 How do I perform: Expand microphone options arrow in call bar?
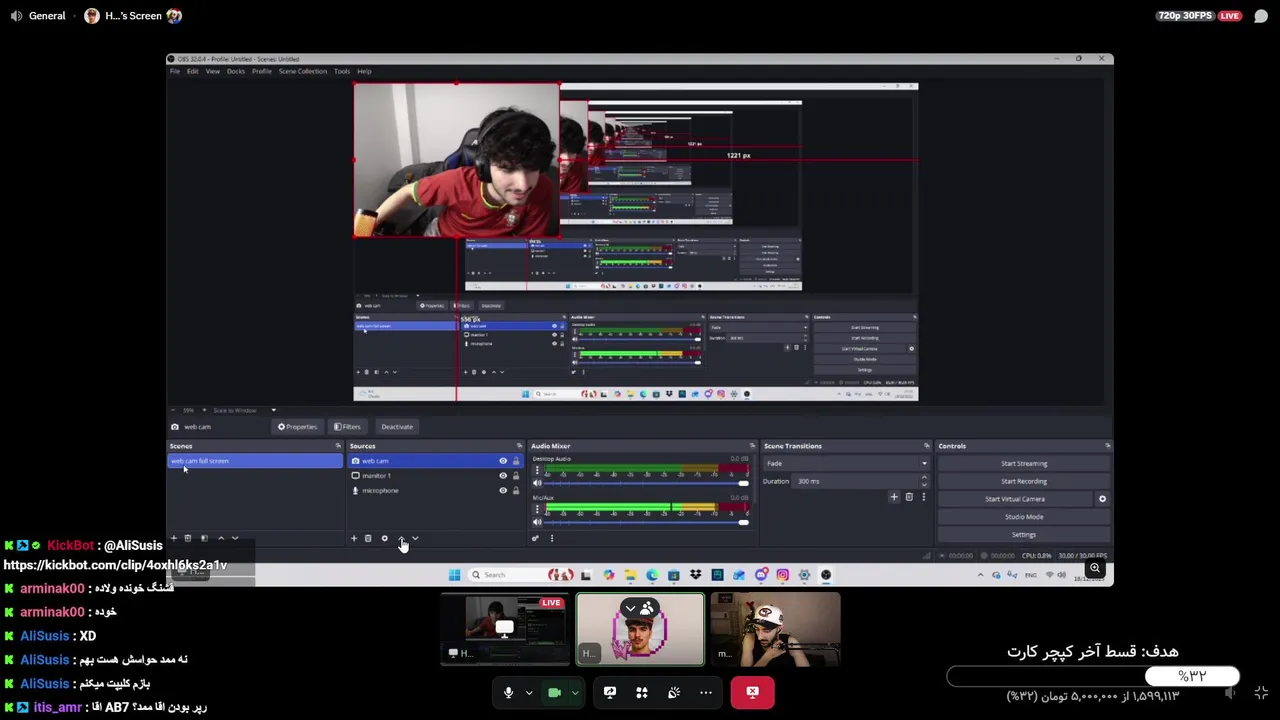click(x=529, y=692)
